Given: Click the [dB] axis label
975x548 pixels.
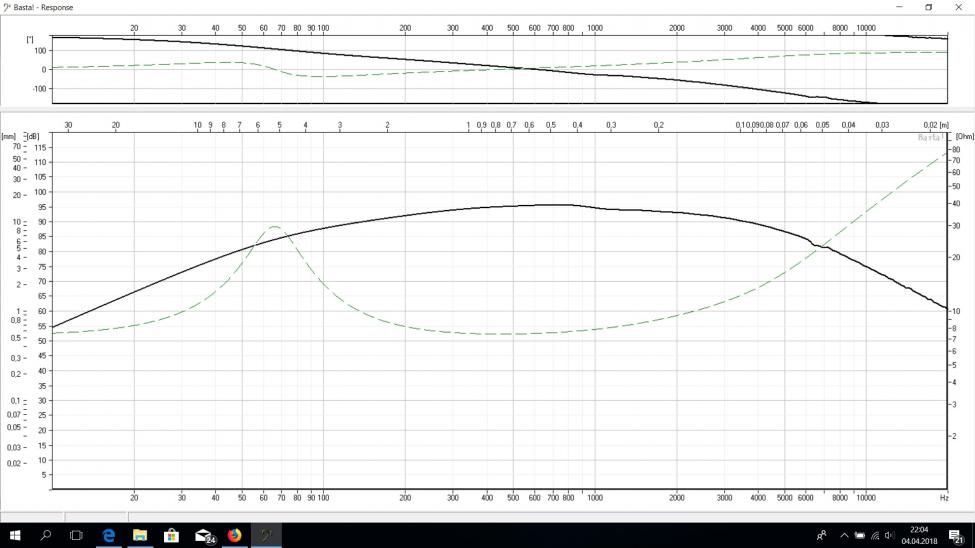Looking at the screenshot, I should point(32,136).
